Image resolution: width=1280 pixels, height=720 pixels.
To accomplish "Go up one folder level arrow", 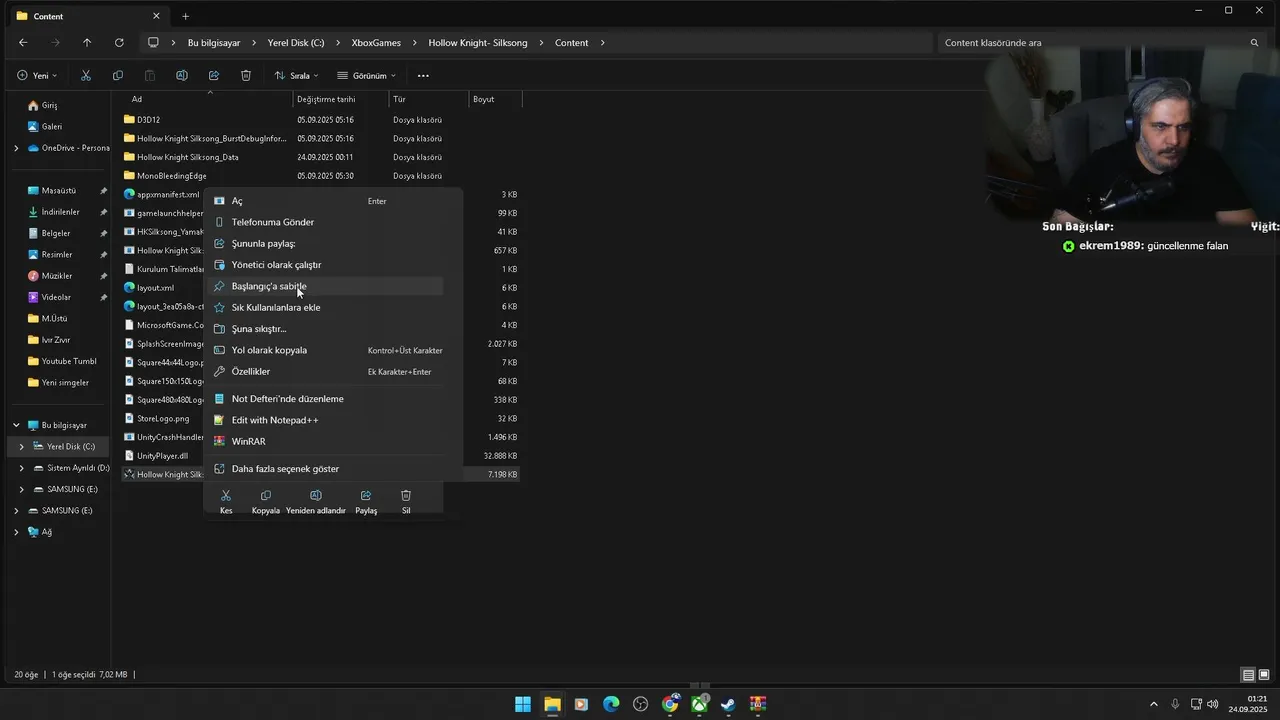I will pyautogui.click(x=87, y=43).
